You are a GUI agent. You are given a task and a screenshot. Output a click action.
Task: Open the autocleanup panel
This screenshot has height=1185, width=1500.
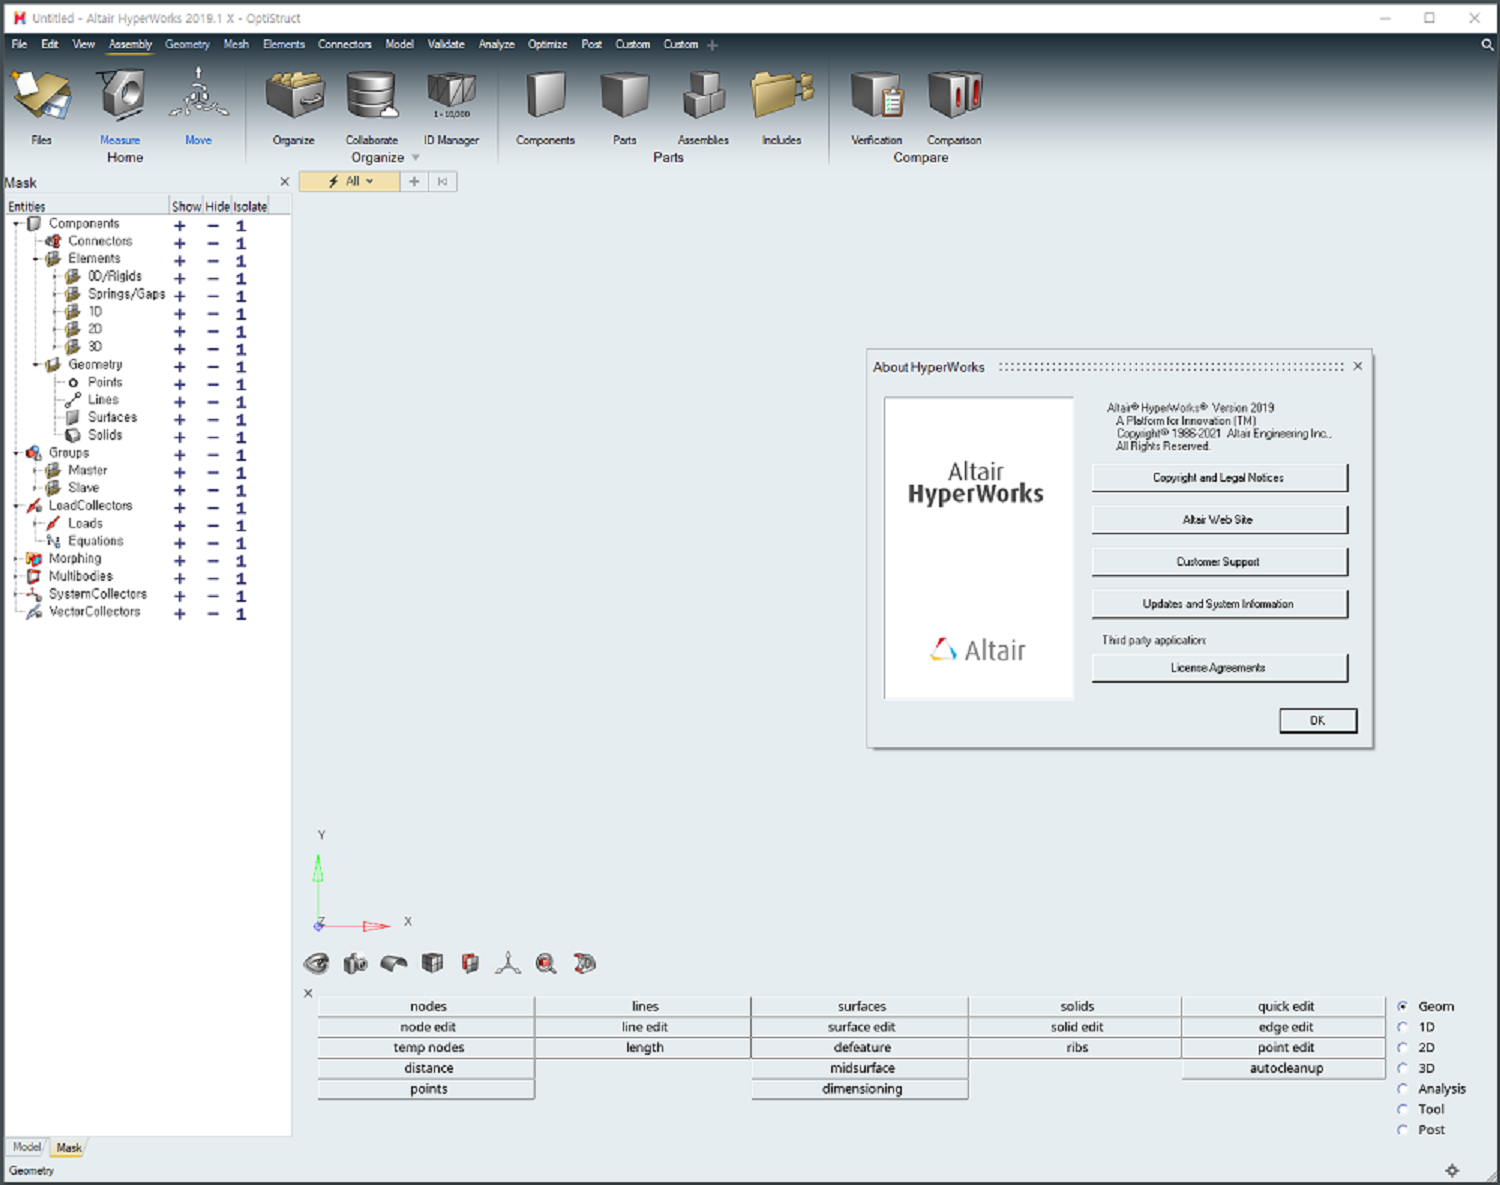[1285, 1068]
